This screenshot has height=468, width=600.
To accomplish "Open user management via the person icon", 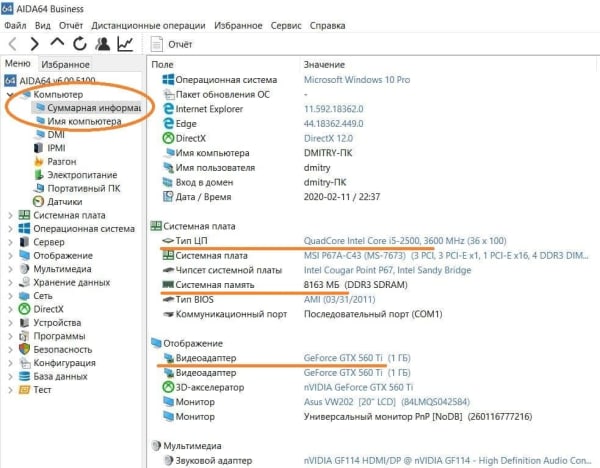I will pyautogui.click(x=103, y=44).
